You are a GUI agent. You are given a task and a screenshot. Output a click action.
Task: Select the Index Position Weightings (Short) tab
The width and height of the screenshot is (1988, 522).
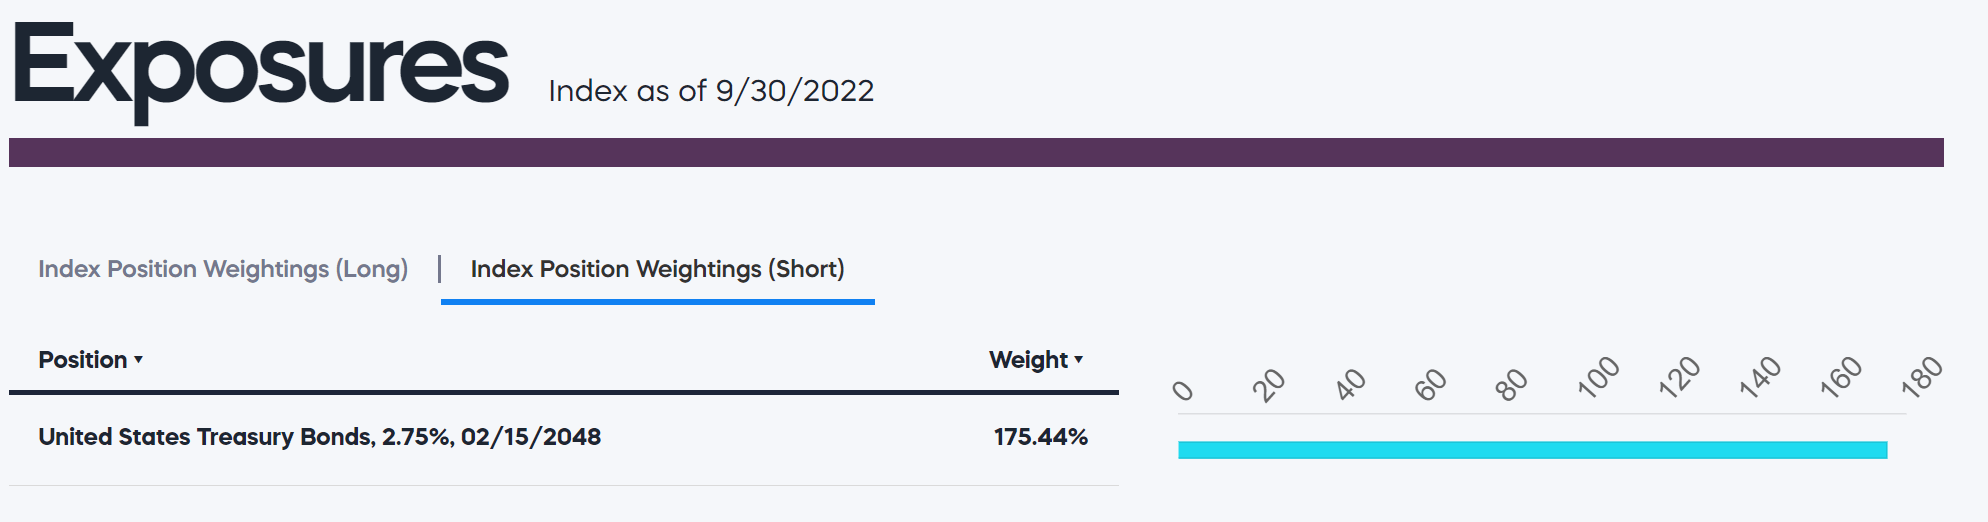click(657, 269)
